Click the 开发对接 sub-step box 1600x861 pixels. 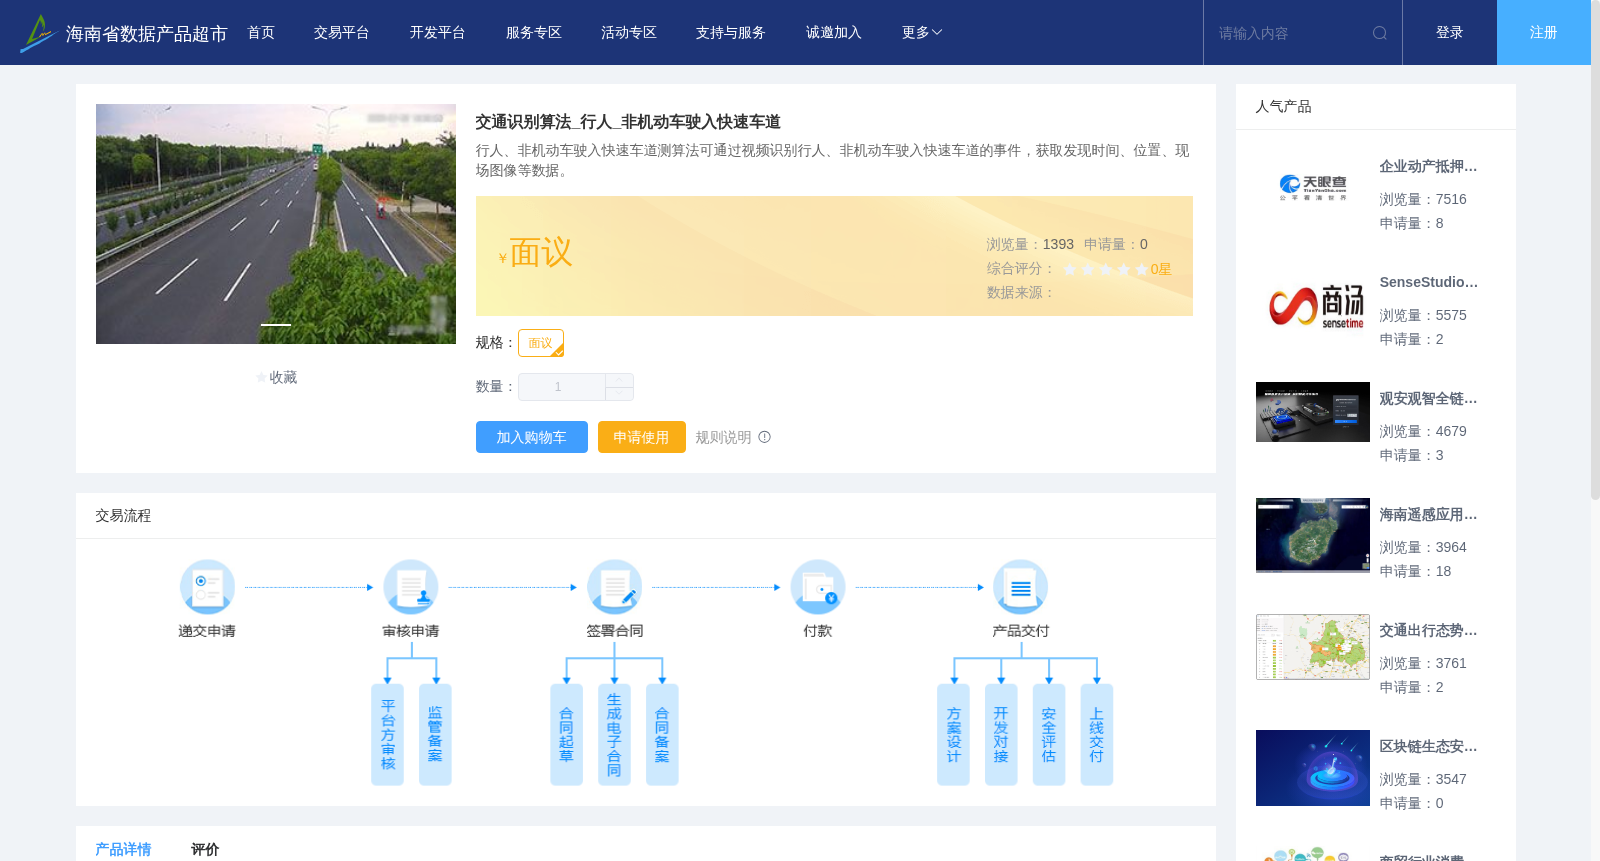coord(1001,735)
